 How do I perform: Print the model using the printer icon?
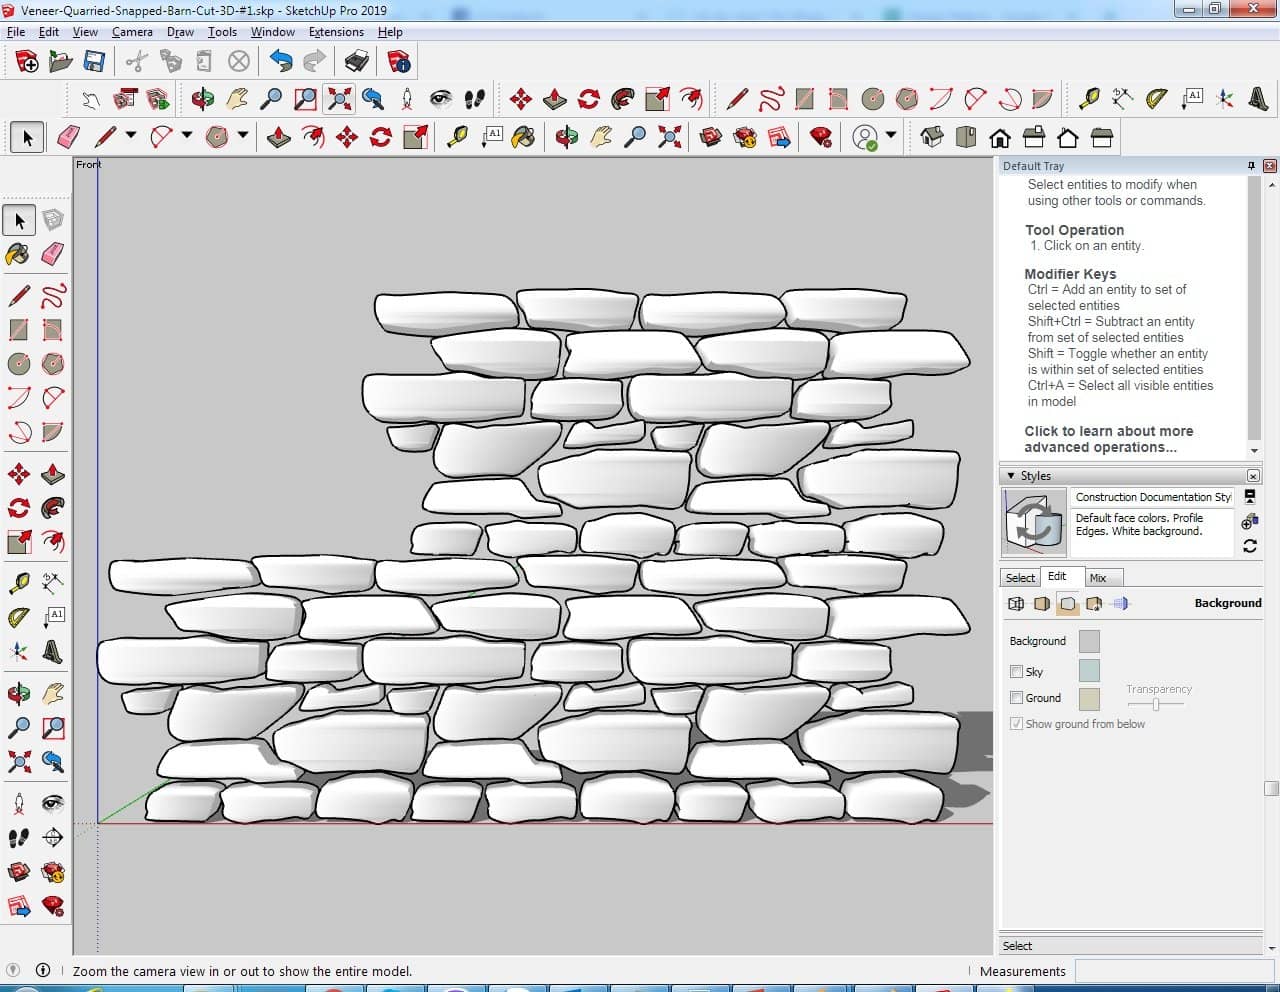[357, 62]
